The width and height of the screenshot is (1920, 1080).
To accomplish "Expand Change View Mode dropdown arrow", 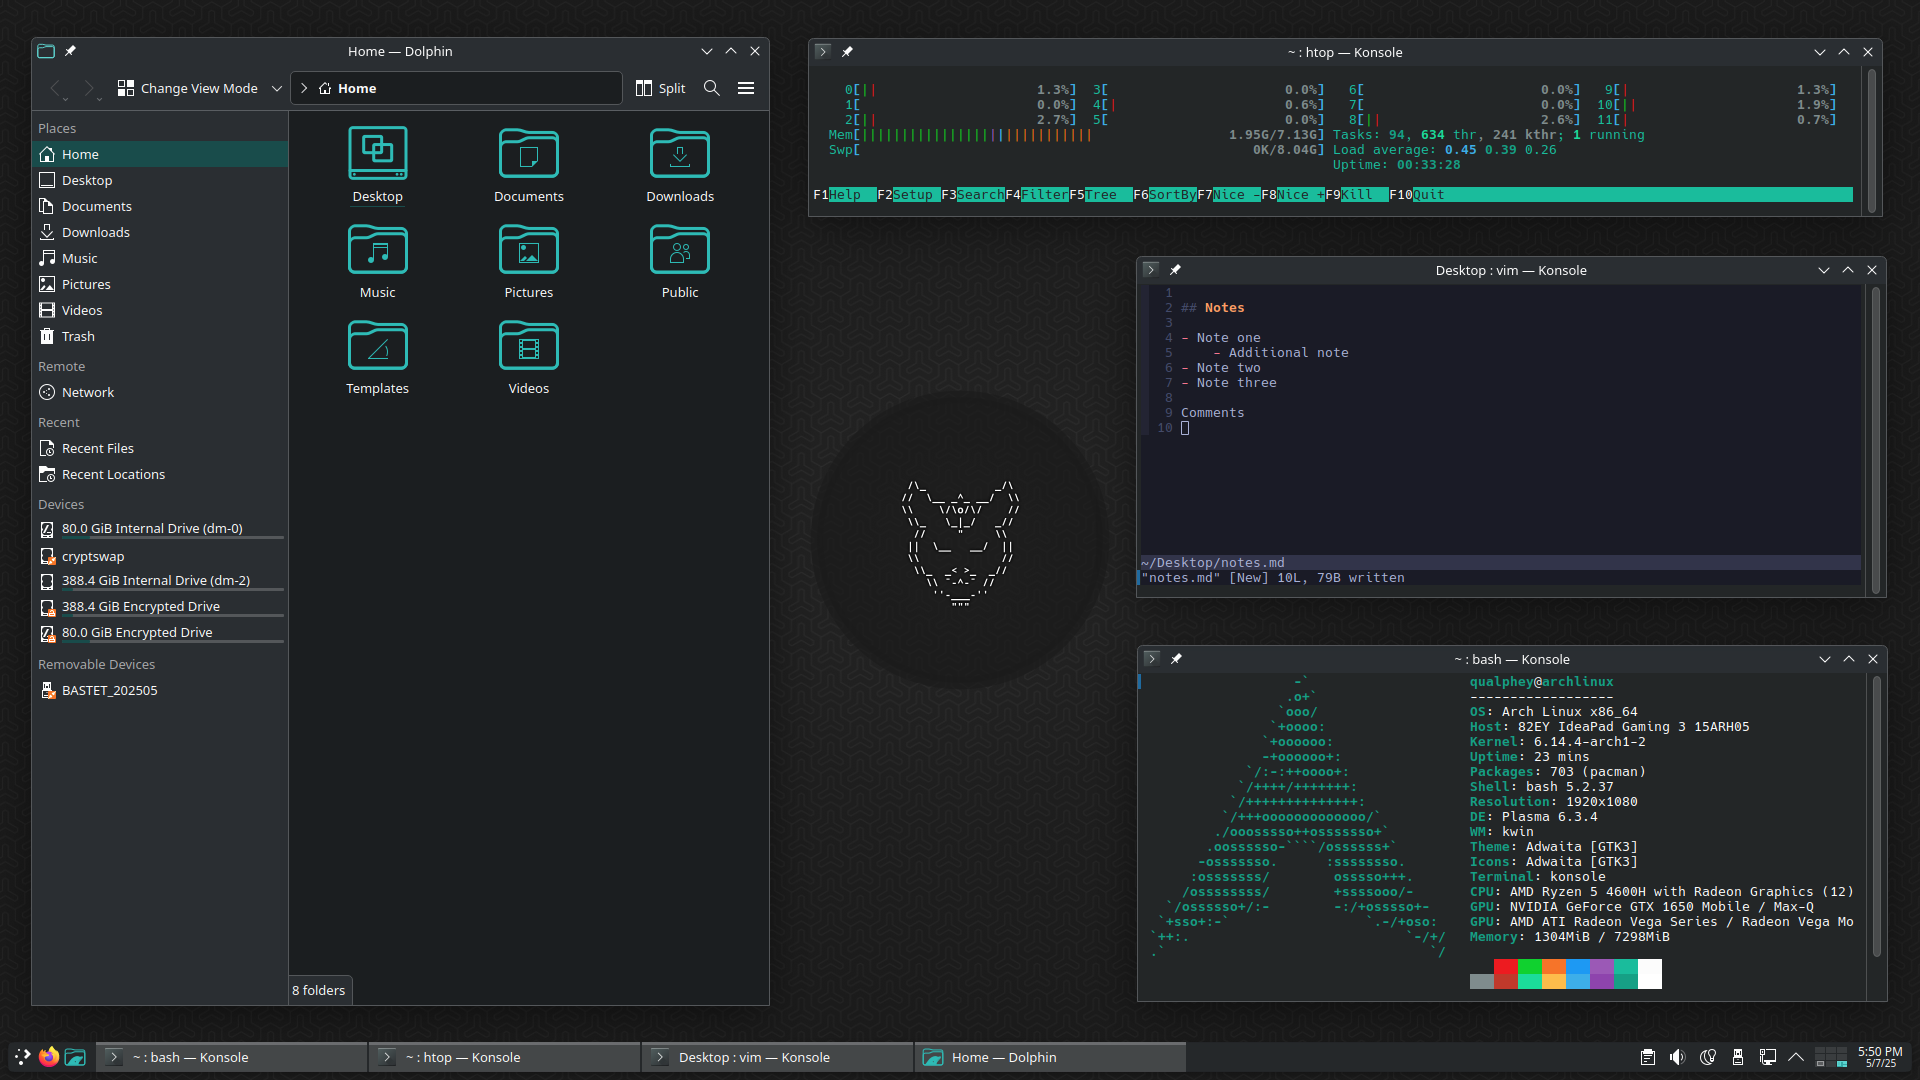I will [x=277, y=88].
